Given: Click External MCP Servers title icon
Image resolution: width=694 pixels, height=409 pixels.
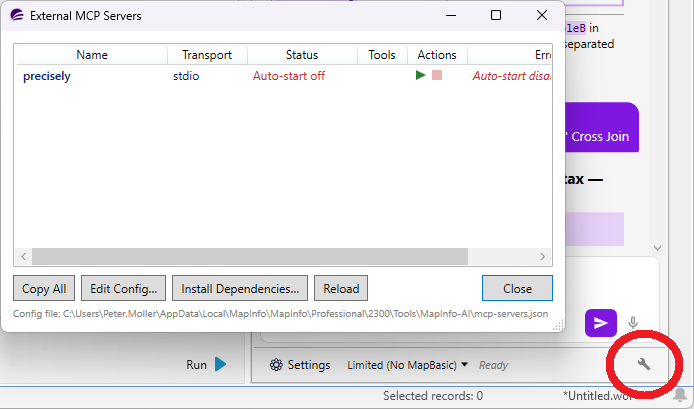Looking at the screenshot, I should (x=17, y=15).
